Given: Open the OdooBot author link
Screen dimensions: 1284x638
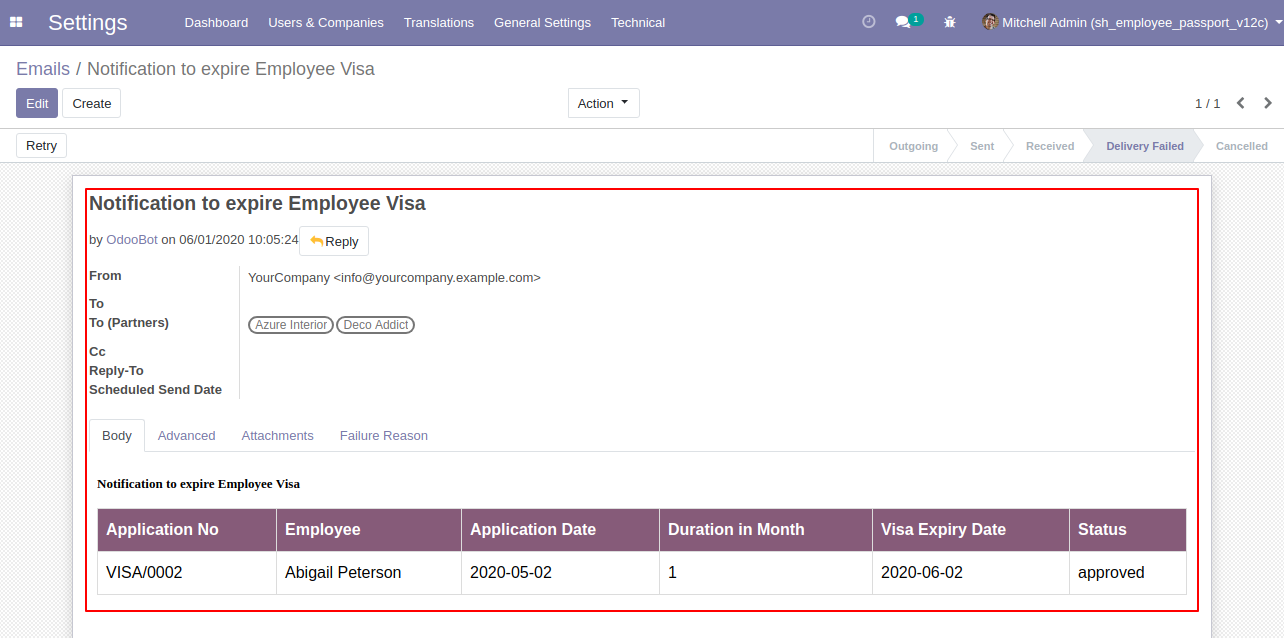Looking at the screenshot, I should point(132,240).
